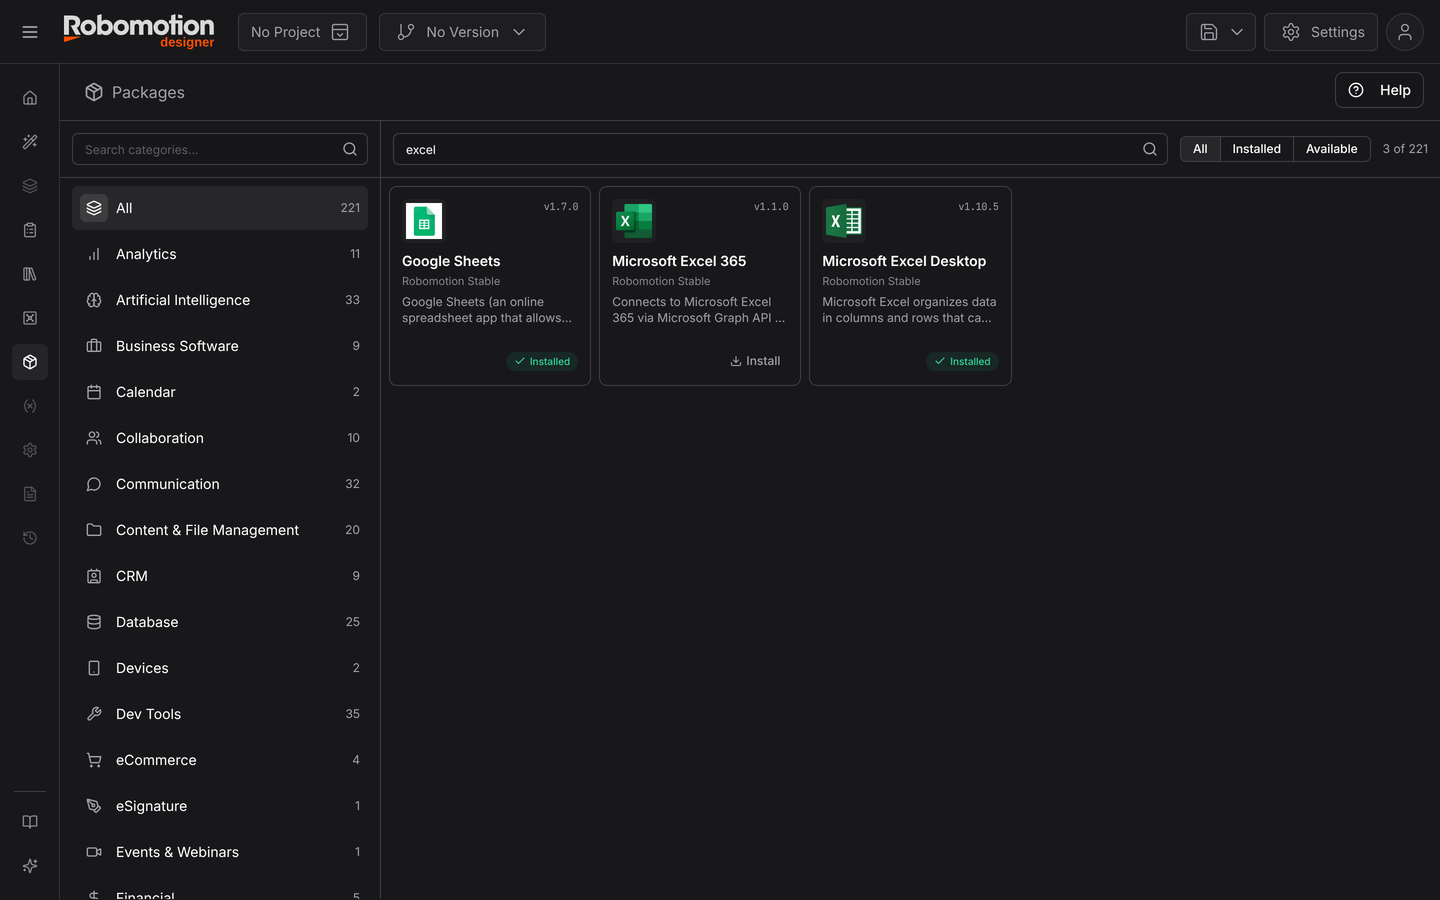The width and height of the screenshot is (1440, 900).
Task: Click the package search field containing 'excel'
Action: (x=780, y=149)
